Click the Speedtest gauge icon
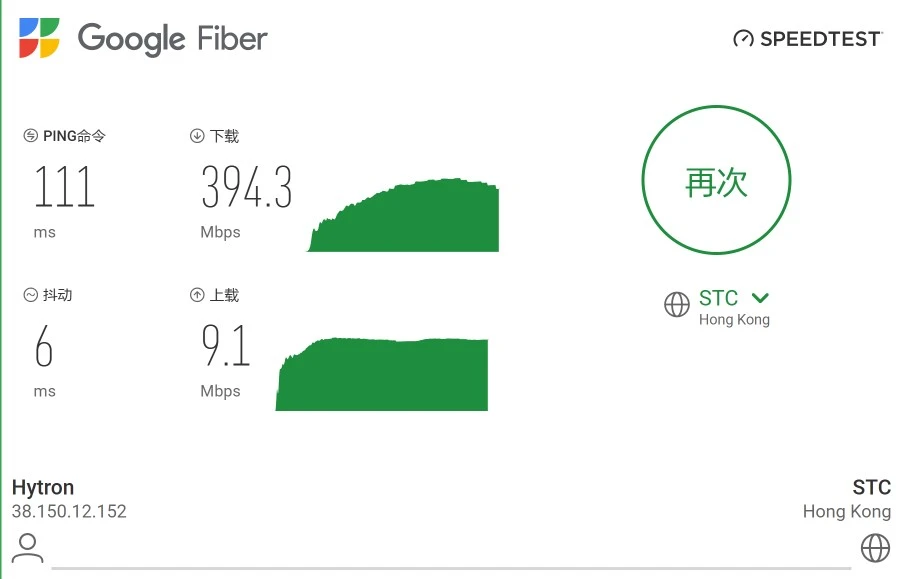Screen dimensions: 902x579 click(x=743, y=39)
